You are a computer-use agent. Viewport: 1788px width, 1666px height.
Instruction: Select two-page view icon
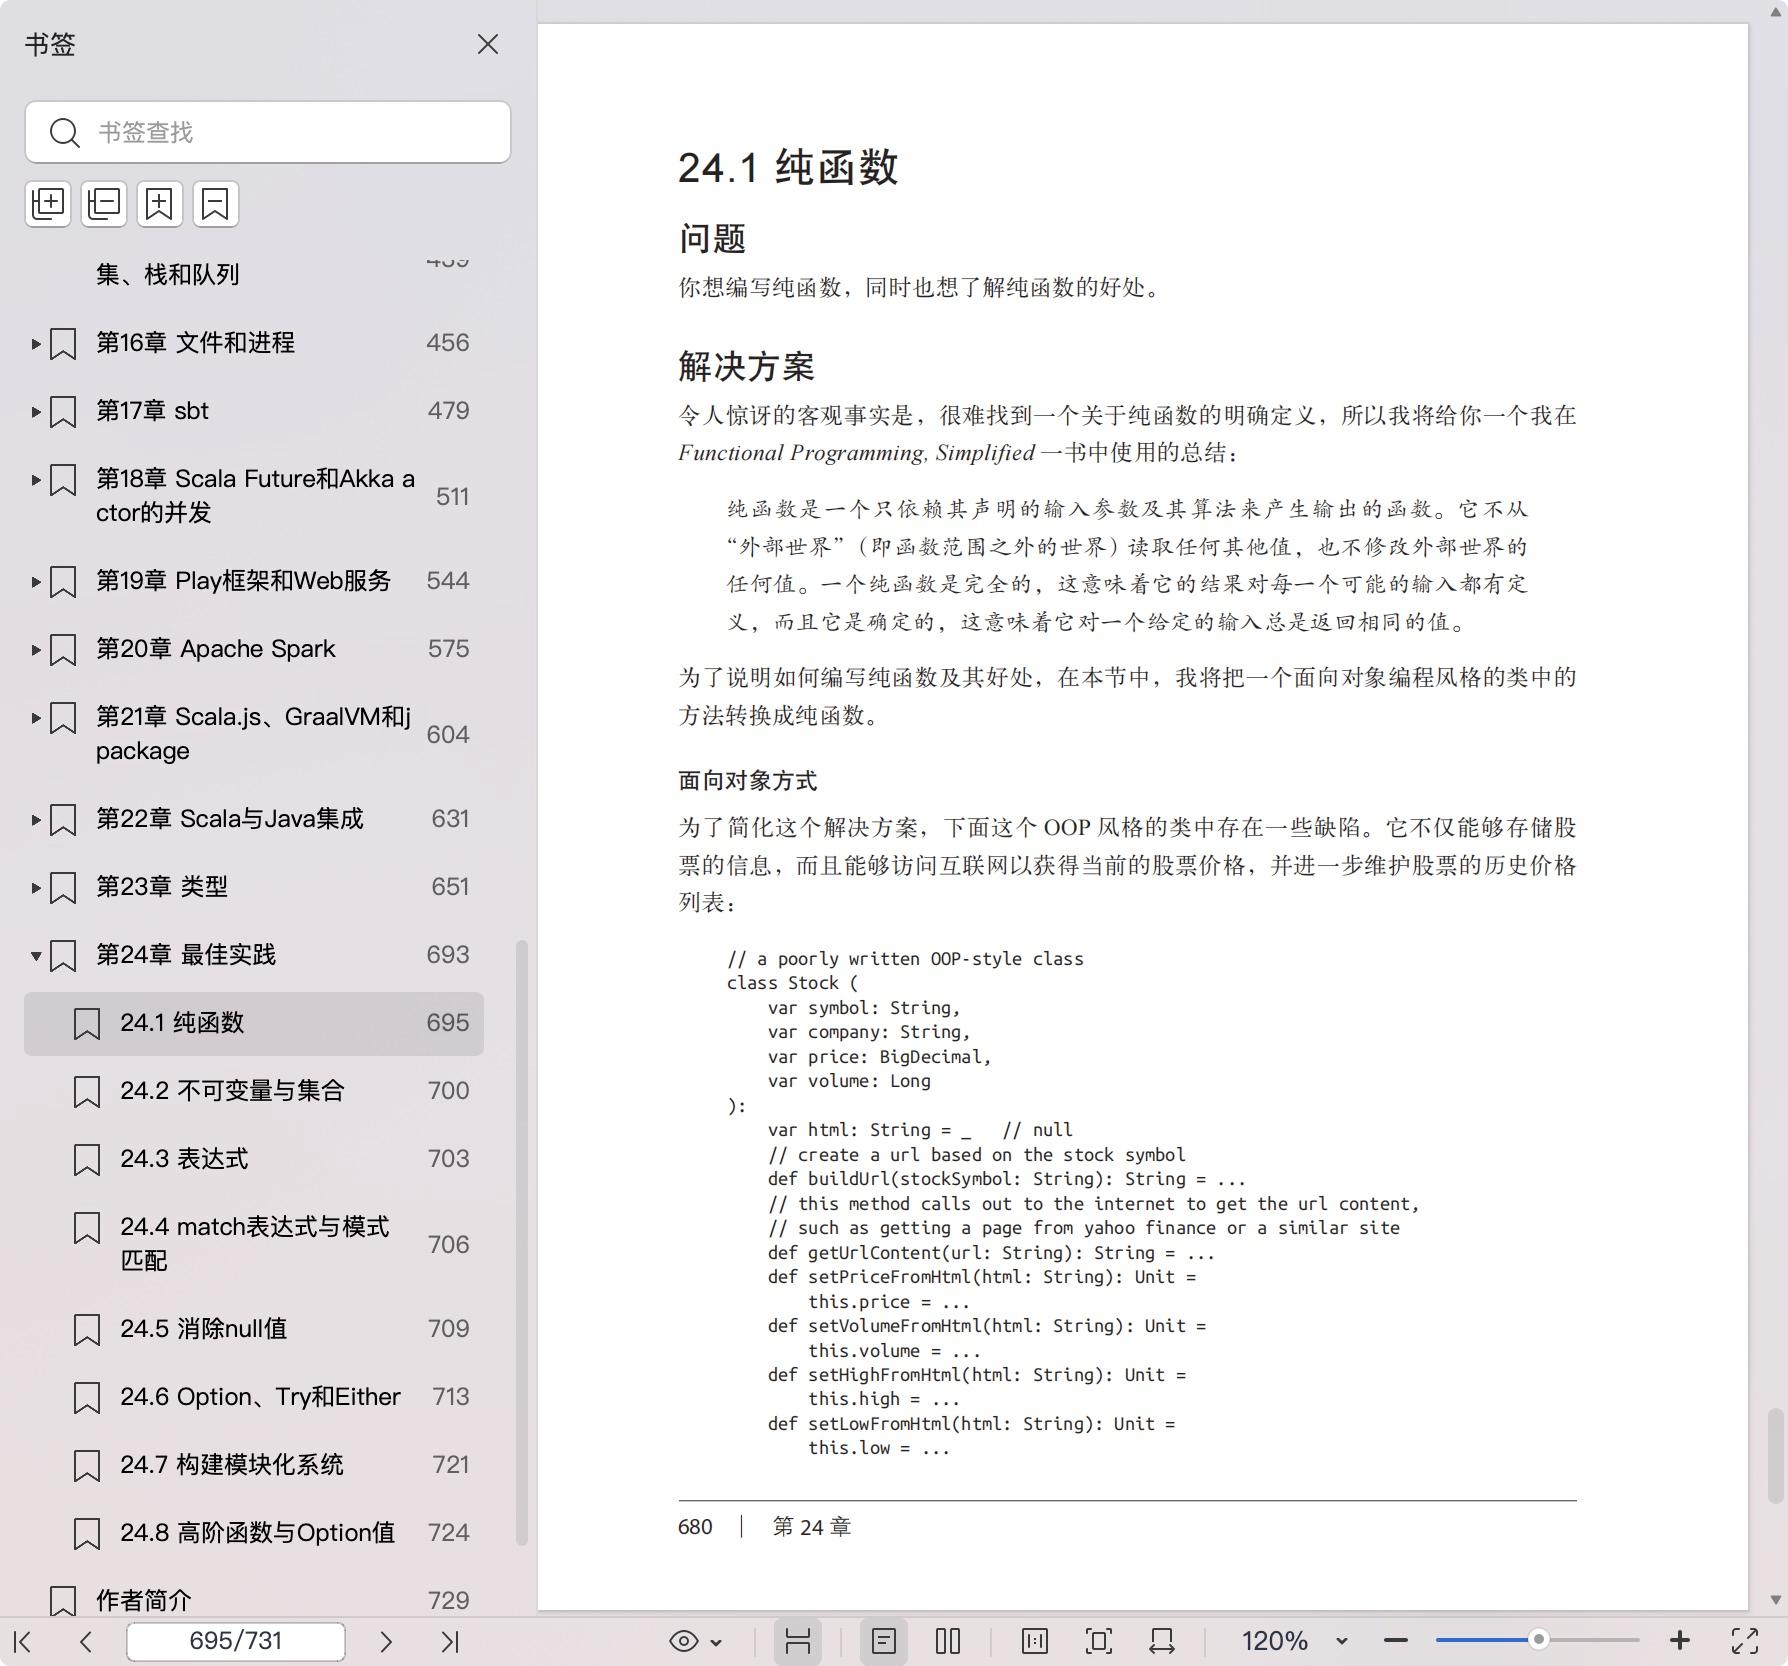point(948,1641)
